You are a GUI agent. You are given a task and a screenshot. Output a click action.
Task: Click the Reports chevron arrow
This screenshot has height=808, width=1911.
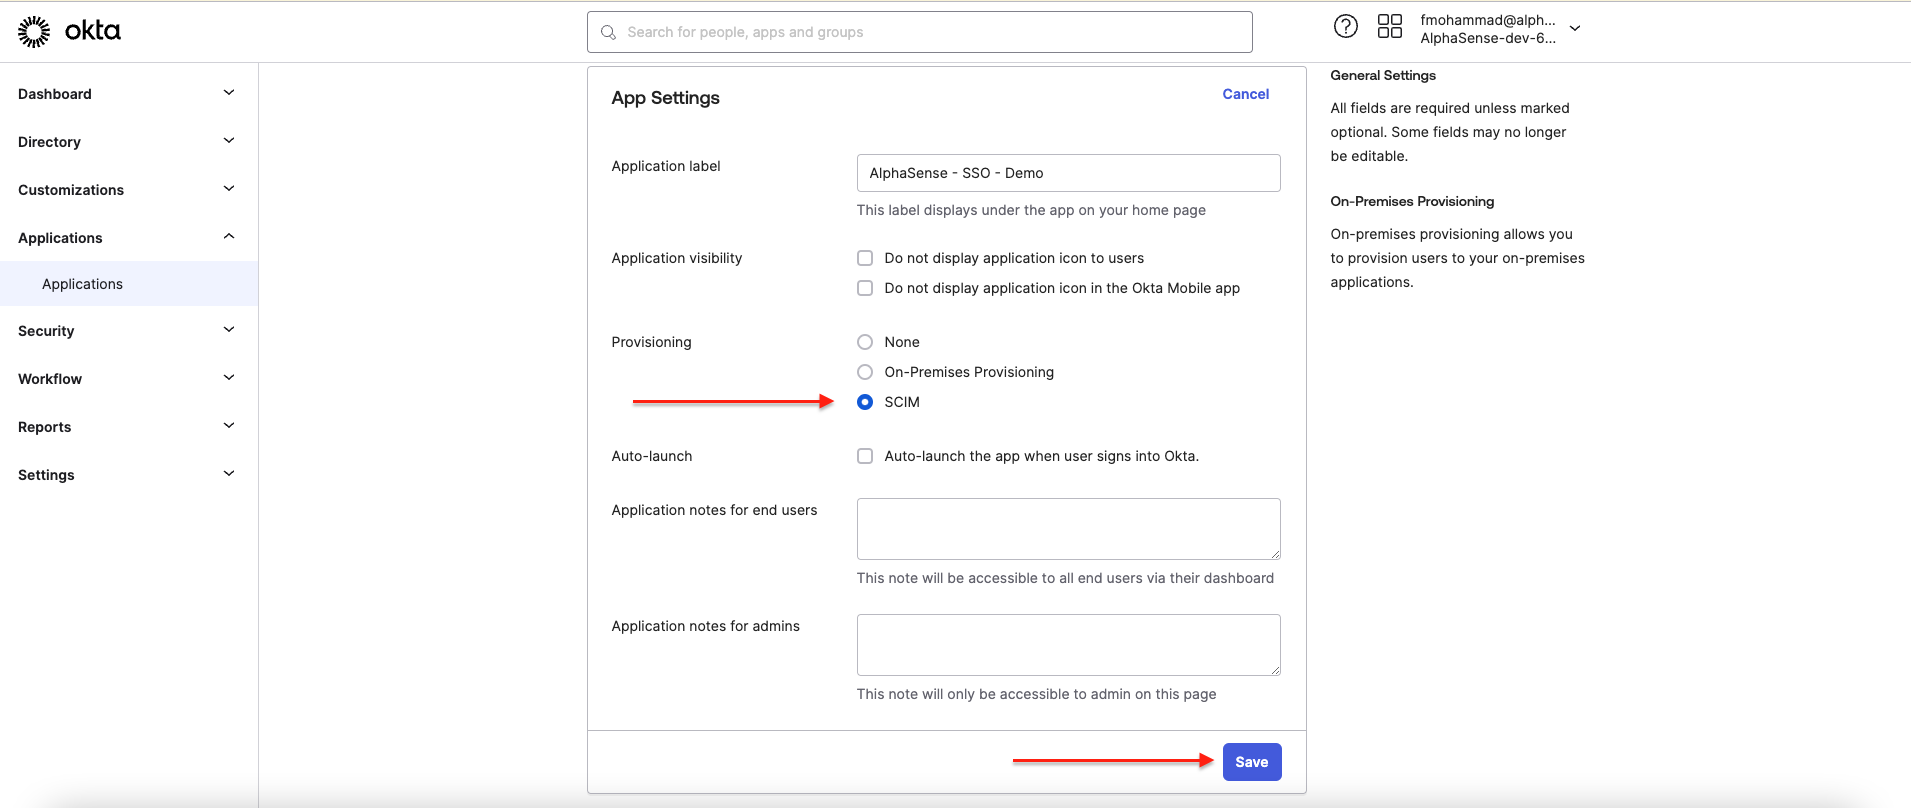point(229,426)
